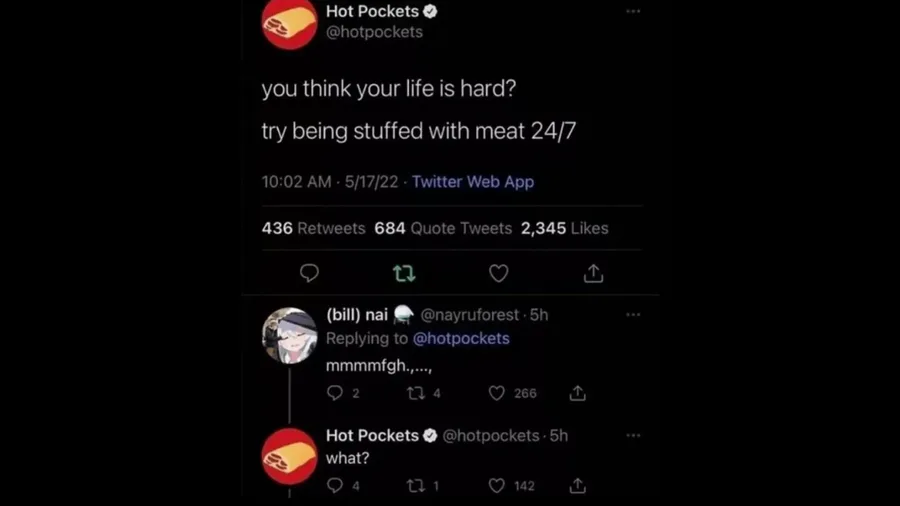Retweet the mmmmfgh reply

tap(416, 393)
